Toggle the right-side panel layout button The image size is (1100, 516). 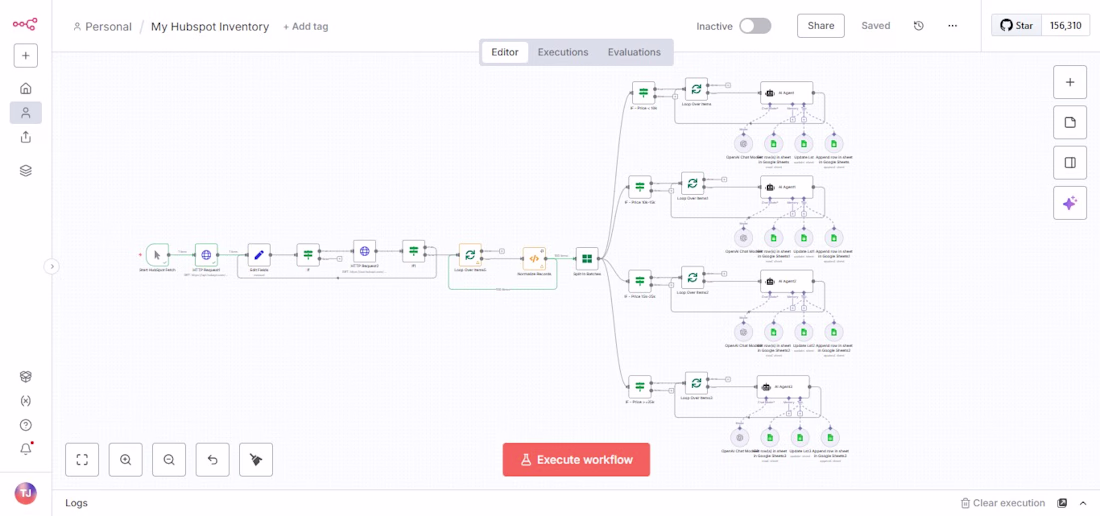point(1069,163)
